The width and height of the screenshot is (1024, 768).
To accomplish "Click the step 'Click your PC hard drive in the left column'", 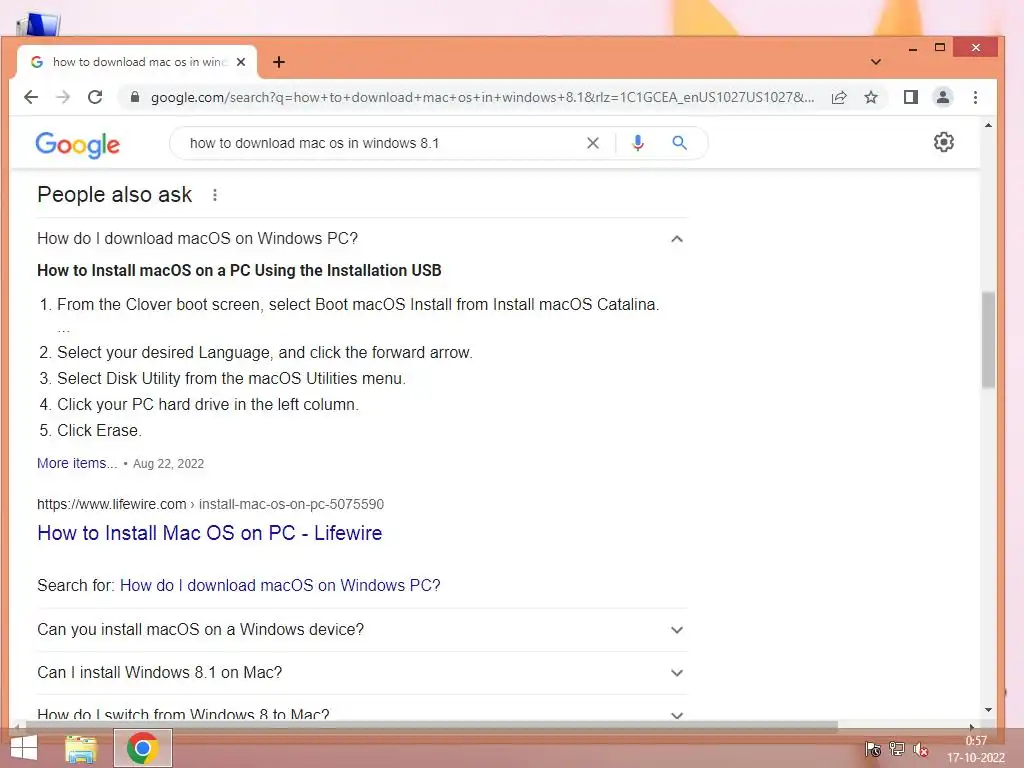I will click(208, 404).
